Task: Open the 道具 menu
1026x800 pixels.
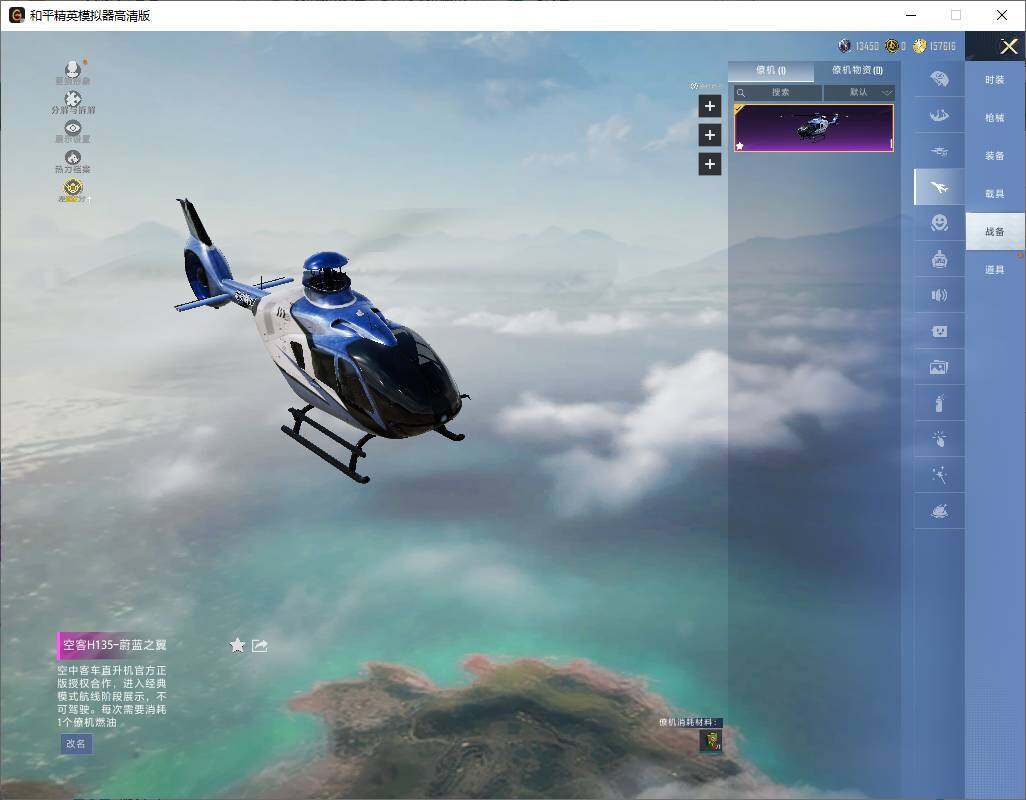Action: pos(995,270)
